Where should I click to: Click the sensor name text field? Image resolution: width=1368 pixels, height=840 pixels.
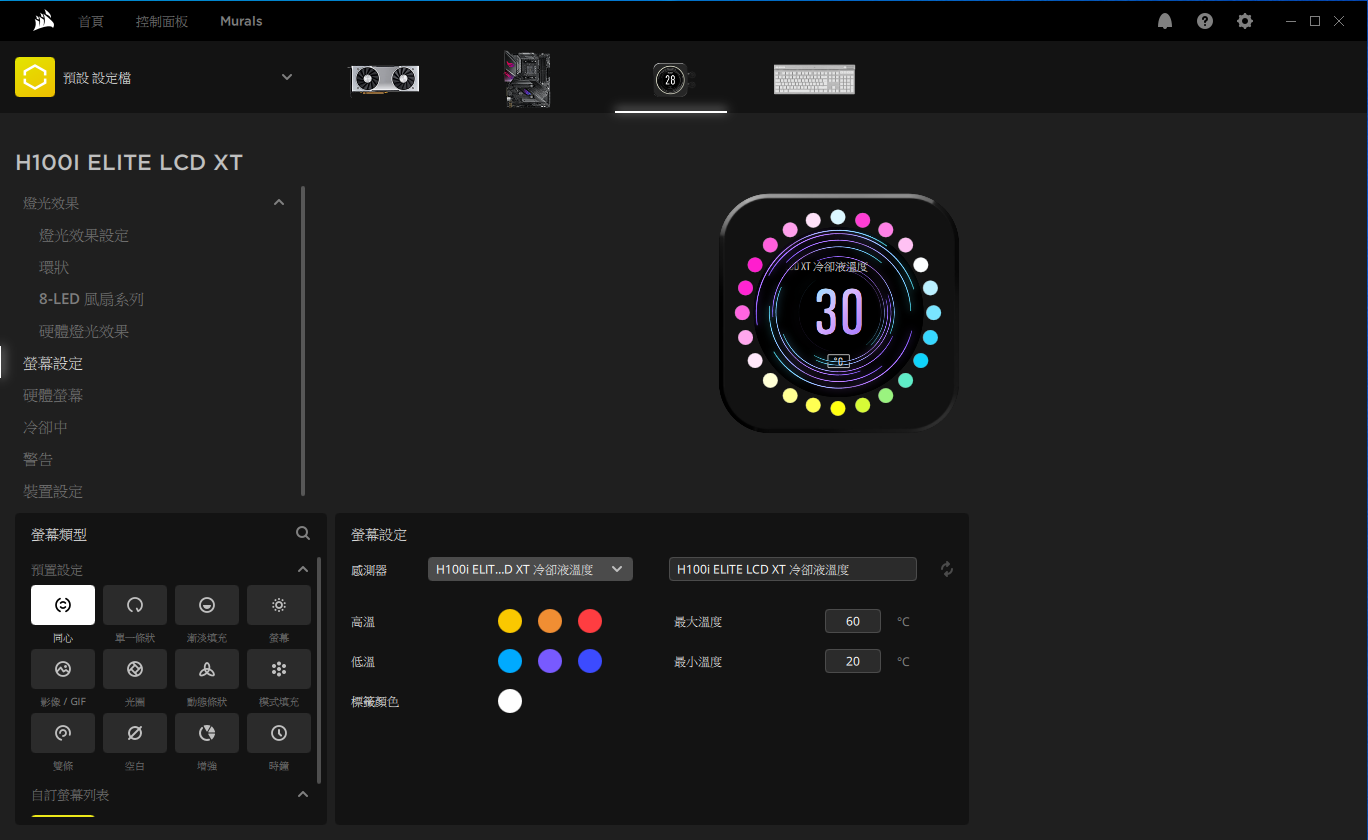coord(793,569)
